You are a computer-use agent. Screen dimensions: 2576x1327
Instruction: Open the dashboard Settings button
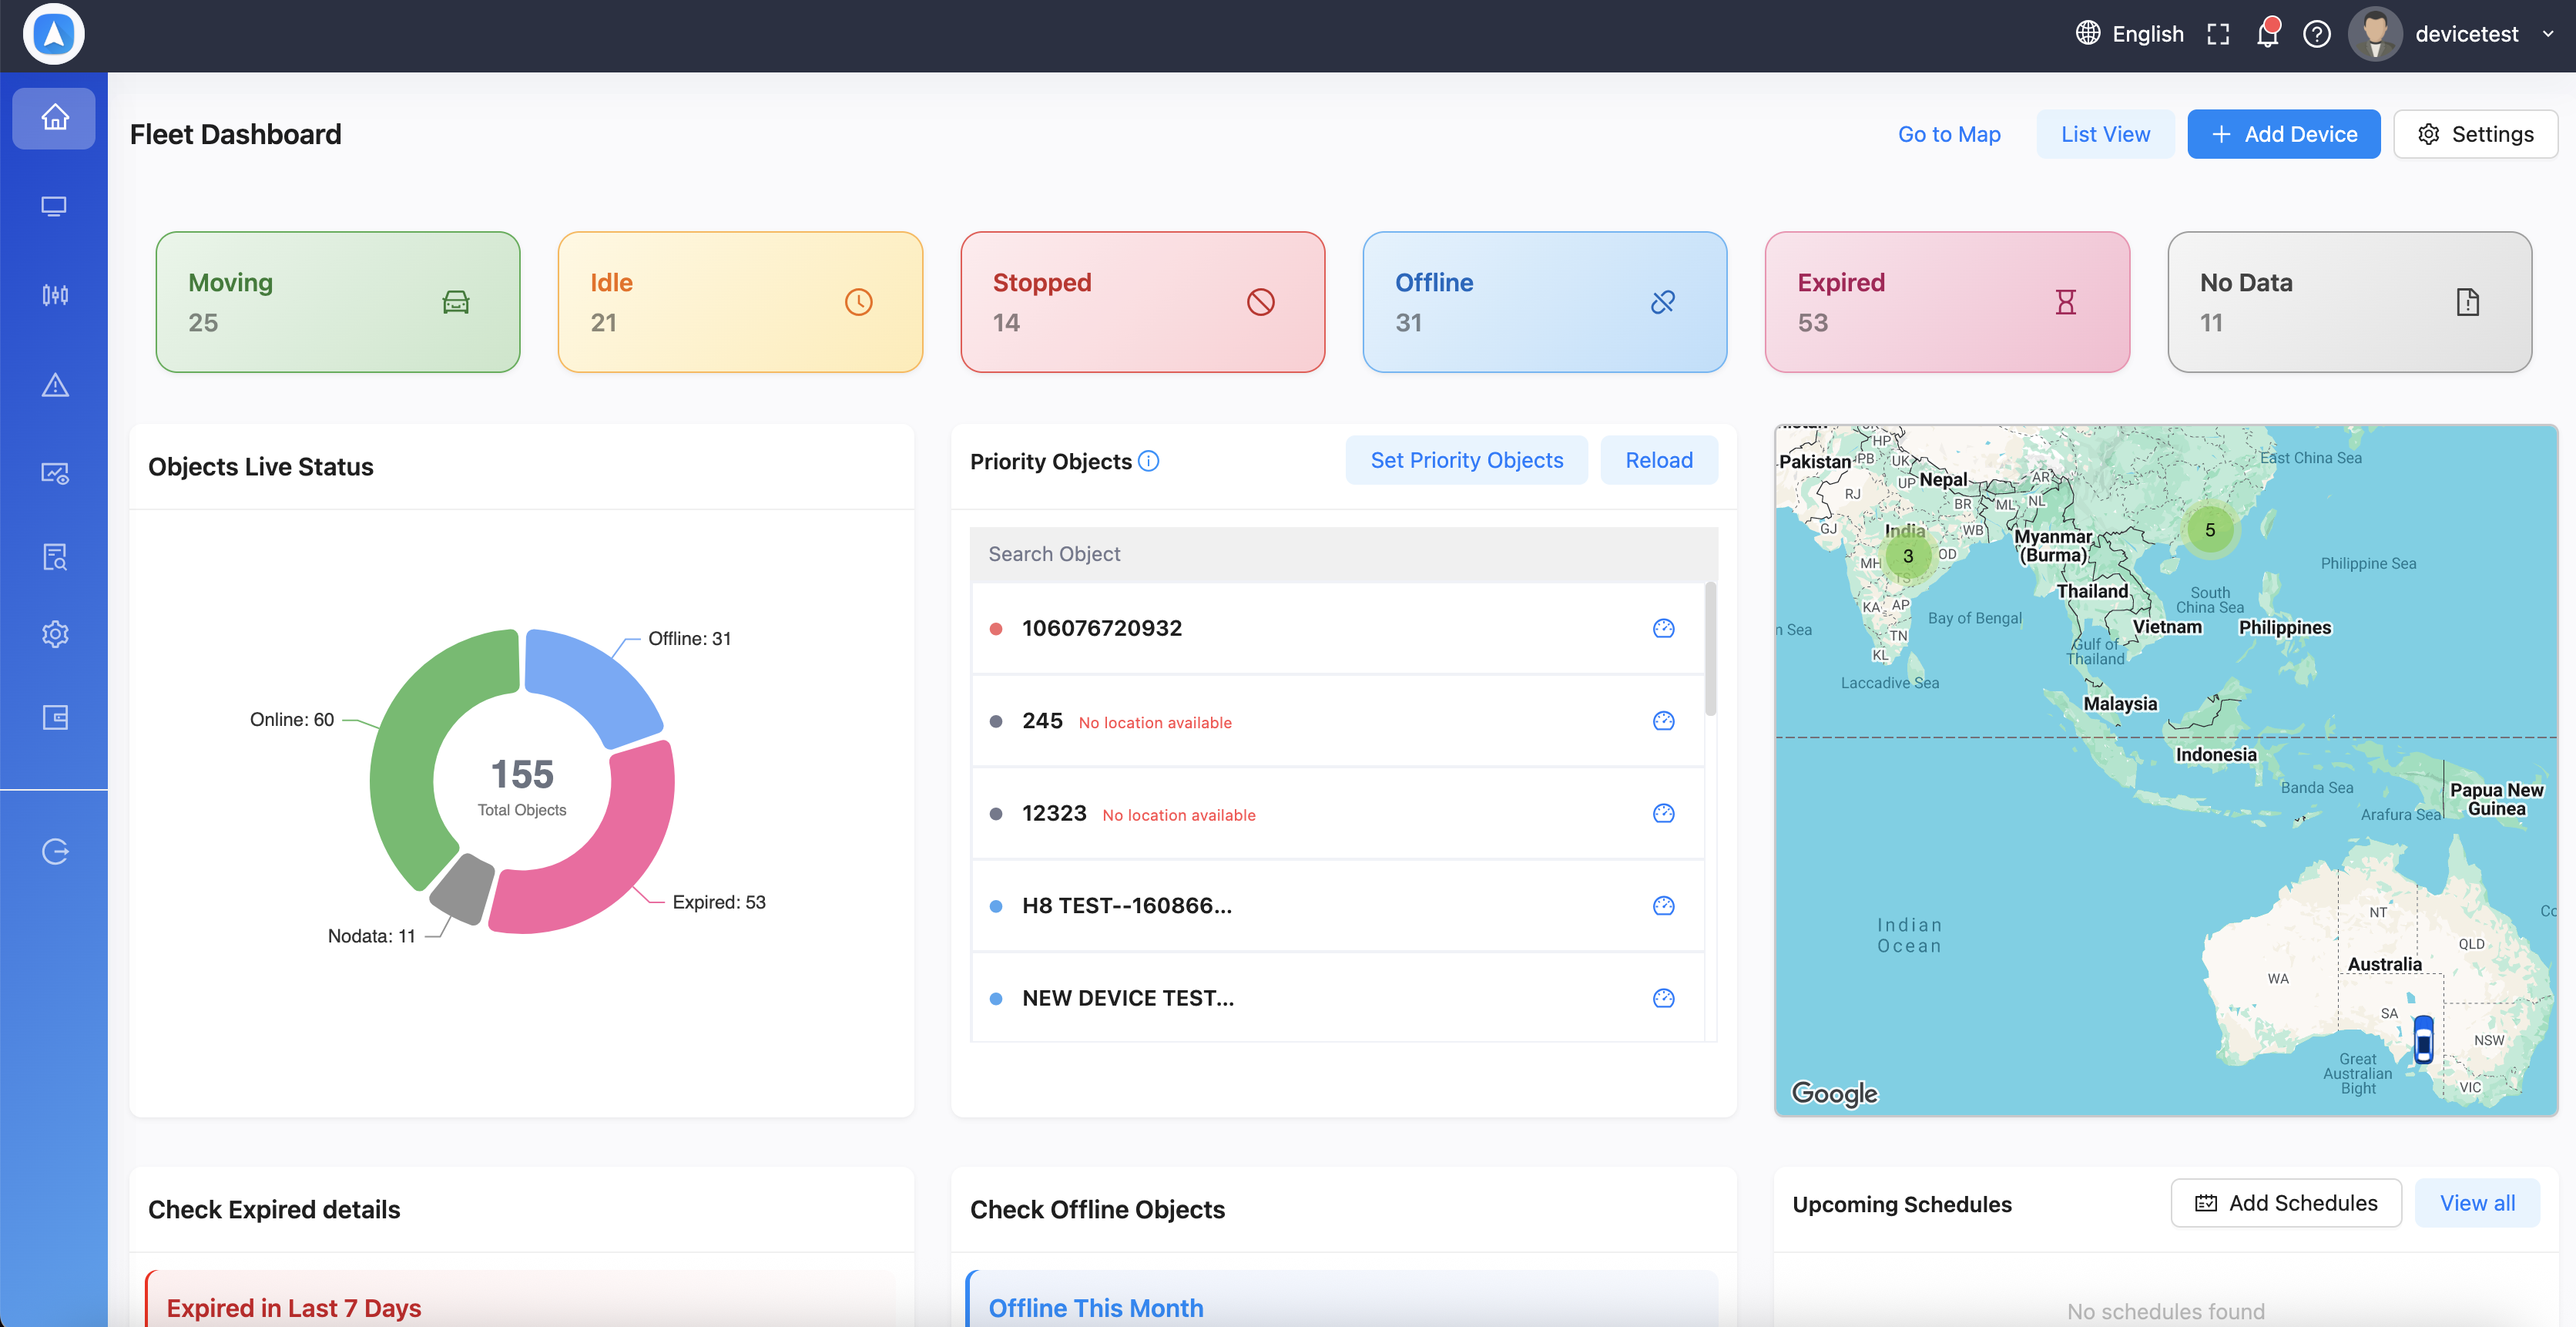point(2475,134)
